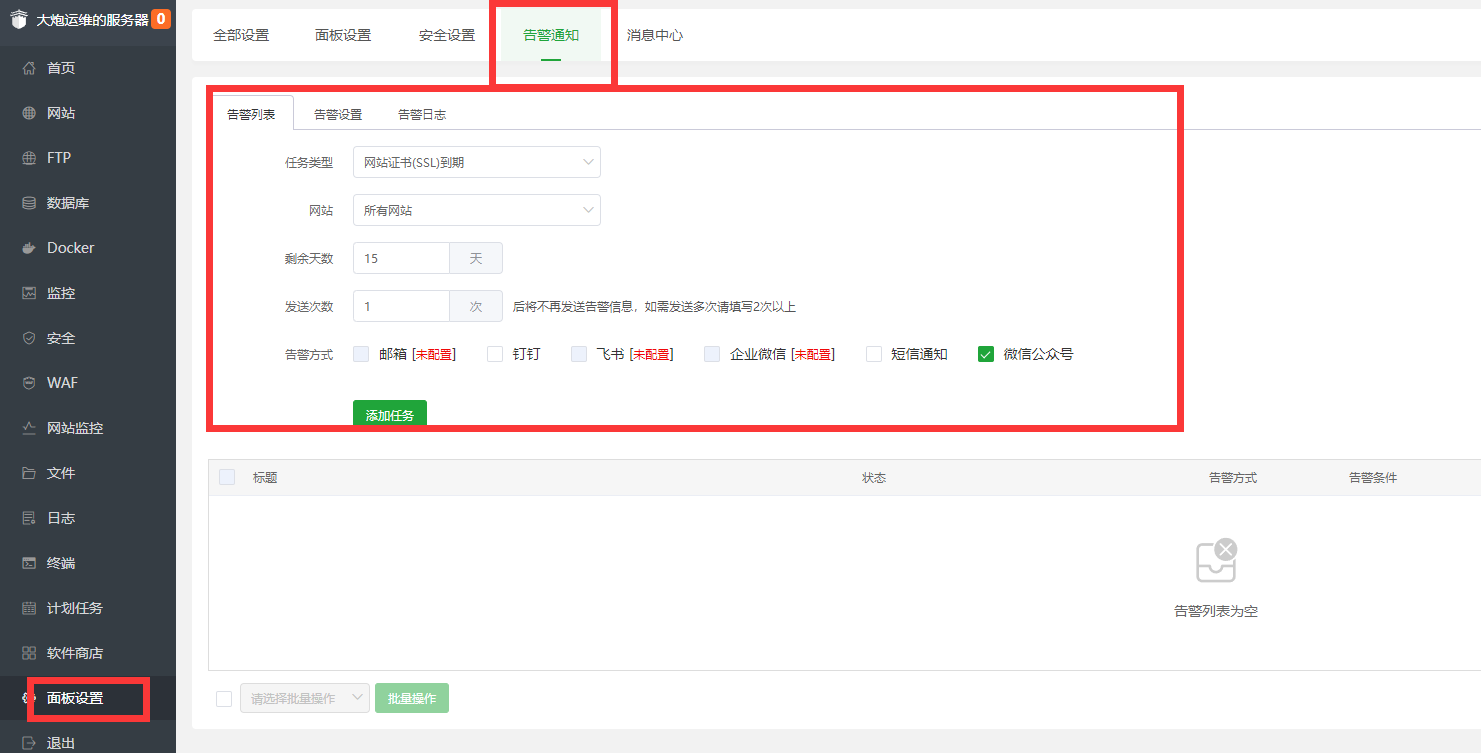Click 批量操作 button

[x=412, y=698]
